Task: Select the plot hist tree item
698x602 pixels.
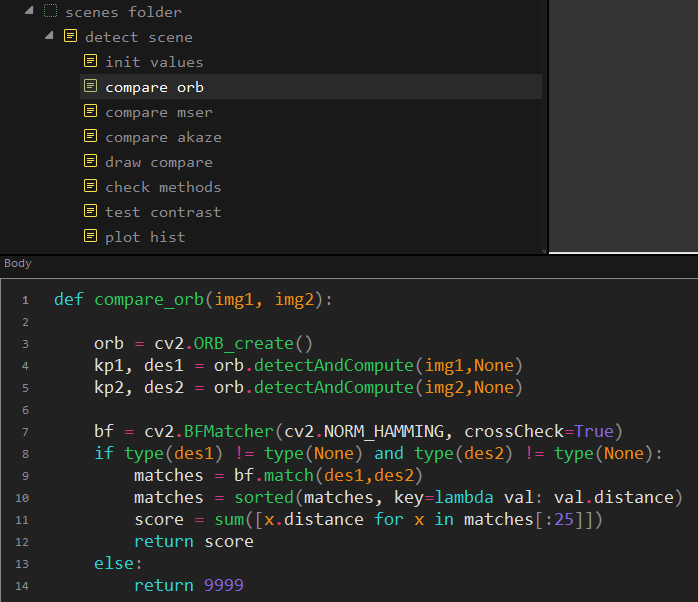Action: point(145,237)
